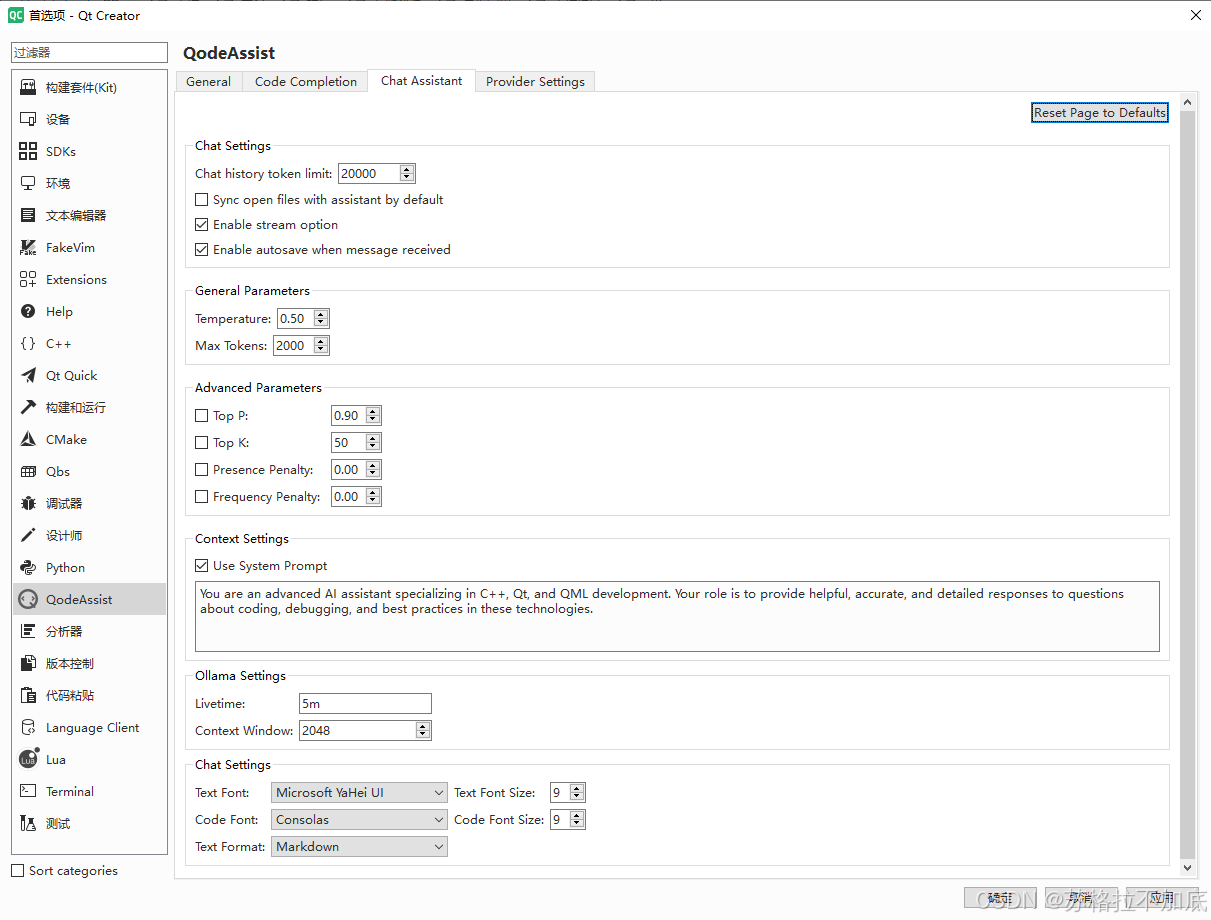Enable Sync open files with assistant
Viewport: 1211px width, 920px height.
coord(202,200)
